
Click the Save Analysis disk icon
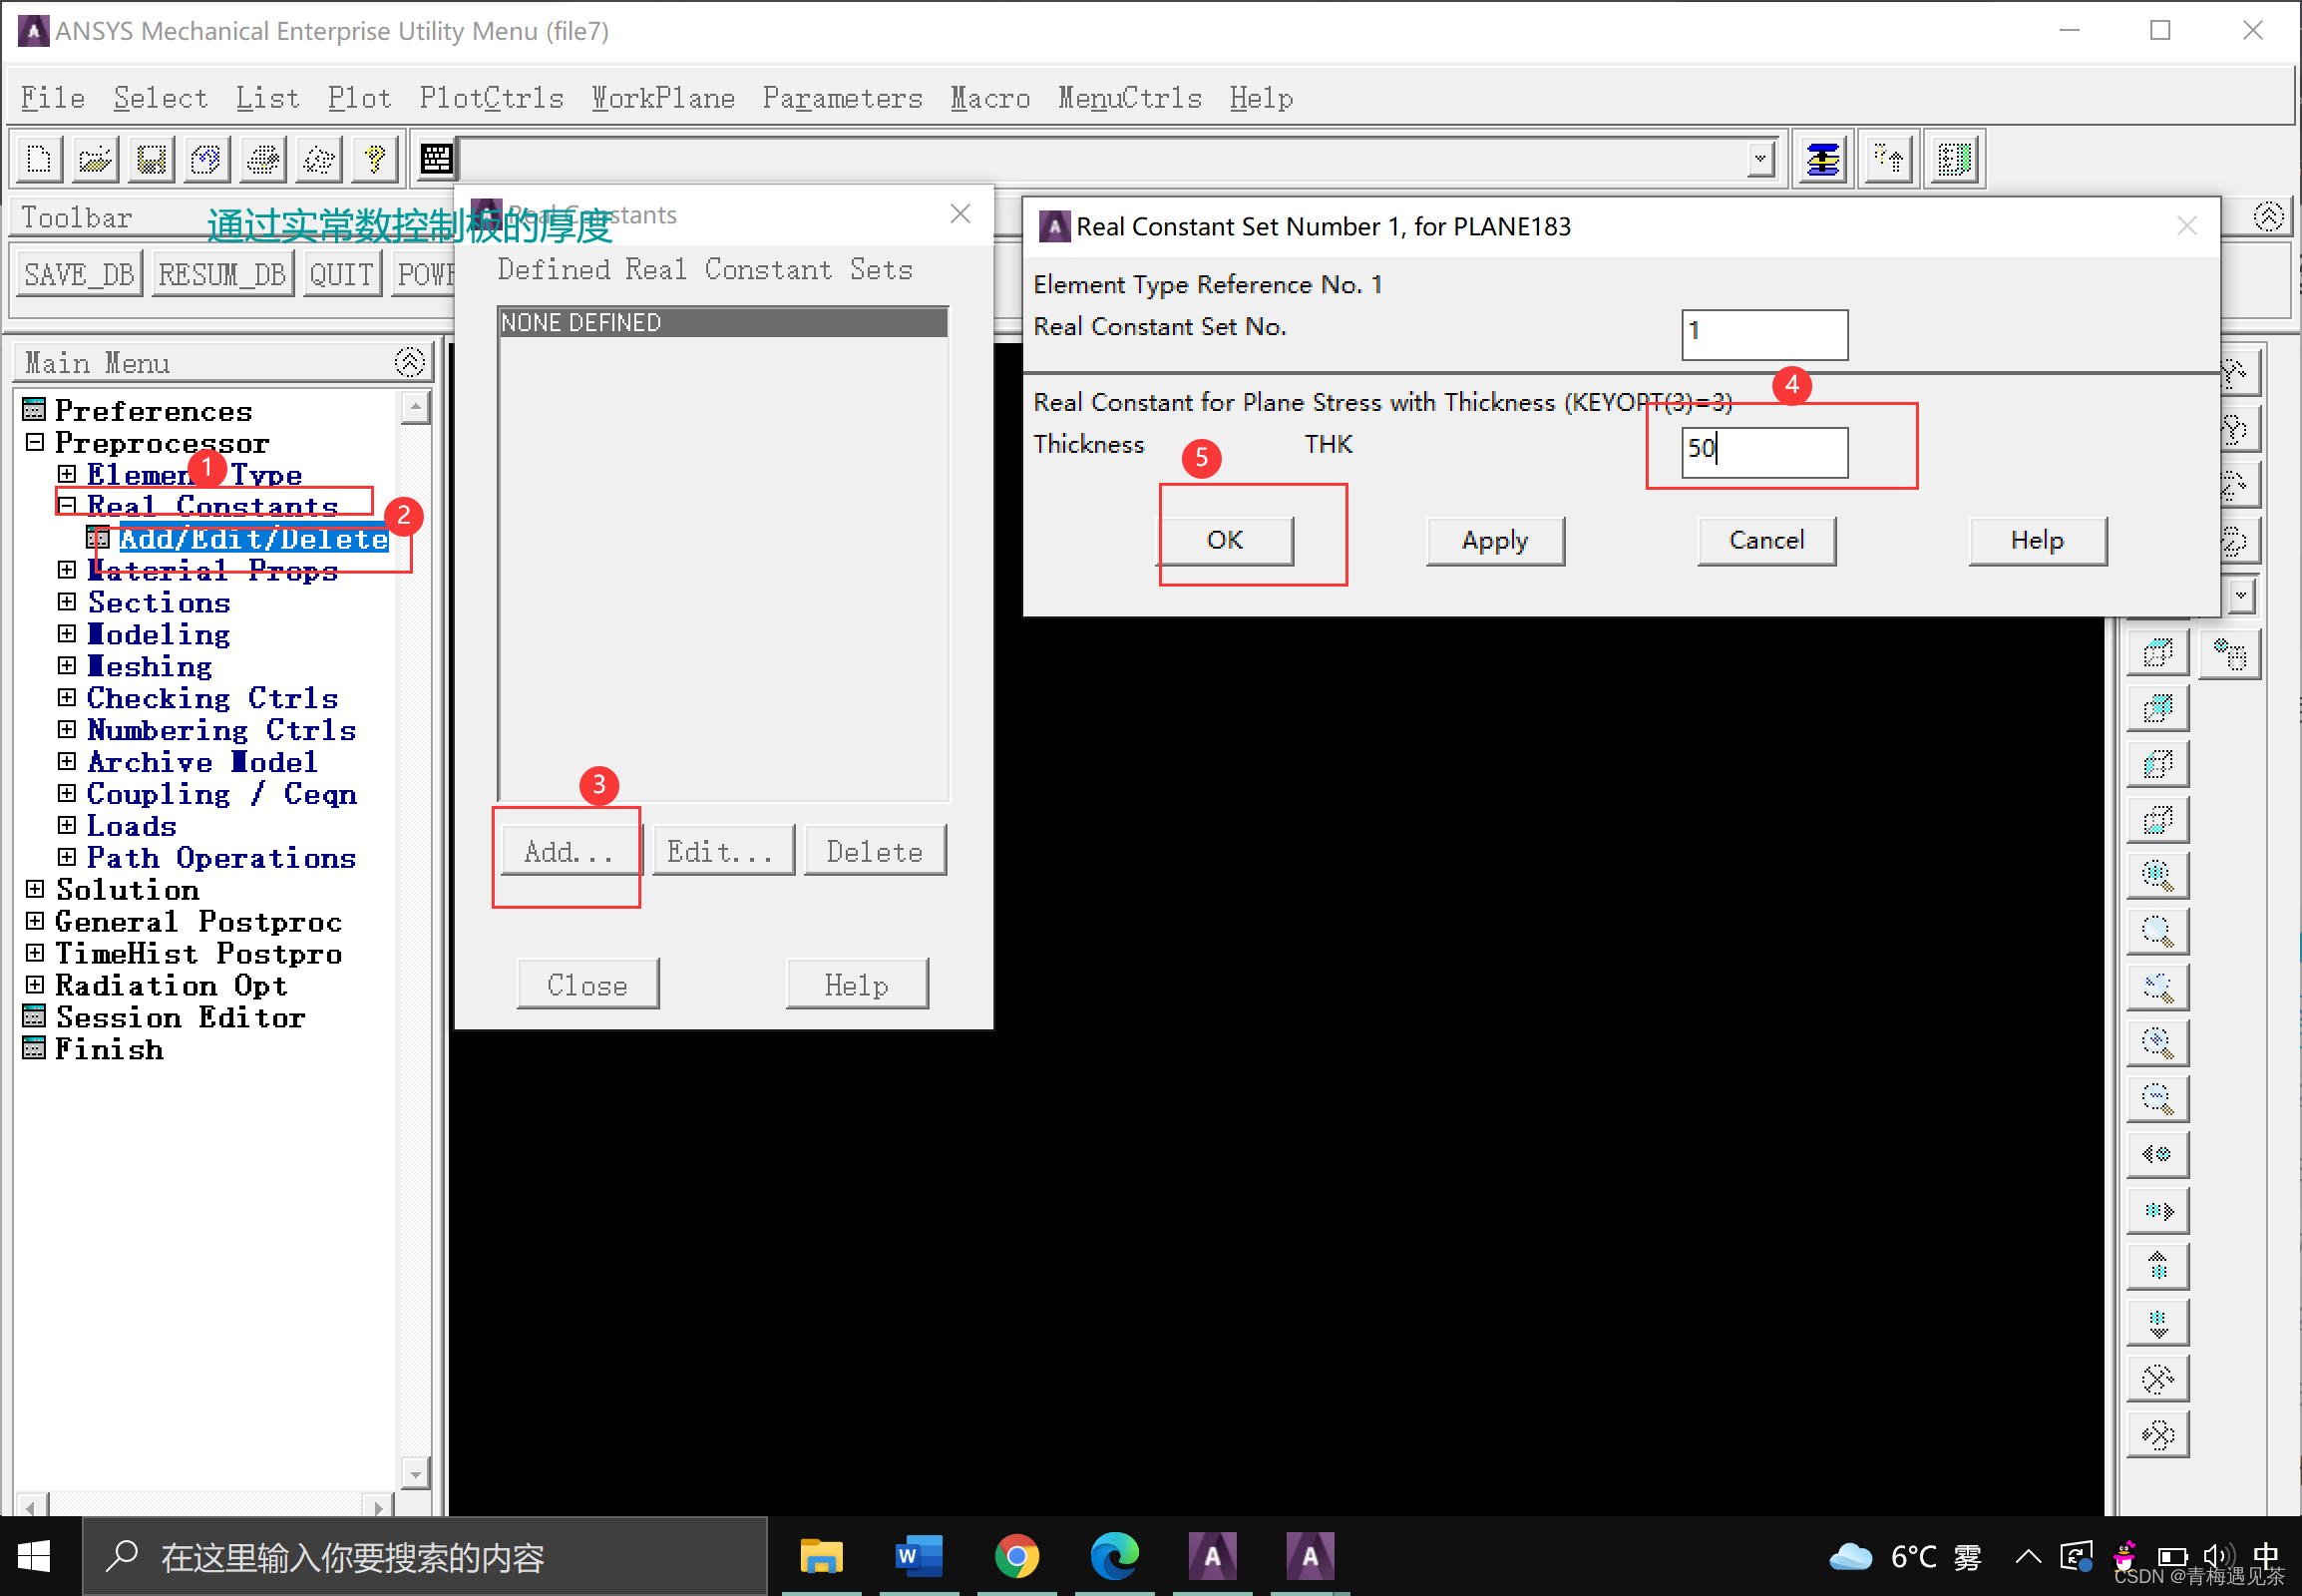coord(151,159)
